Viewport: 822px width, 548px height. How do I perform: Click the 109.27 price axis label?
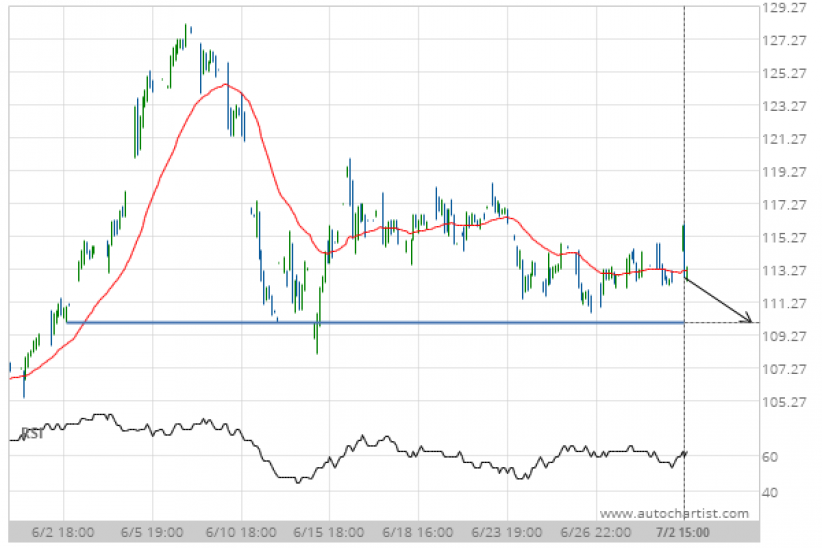pyautogui.click(x=784, y=336)
